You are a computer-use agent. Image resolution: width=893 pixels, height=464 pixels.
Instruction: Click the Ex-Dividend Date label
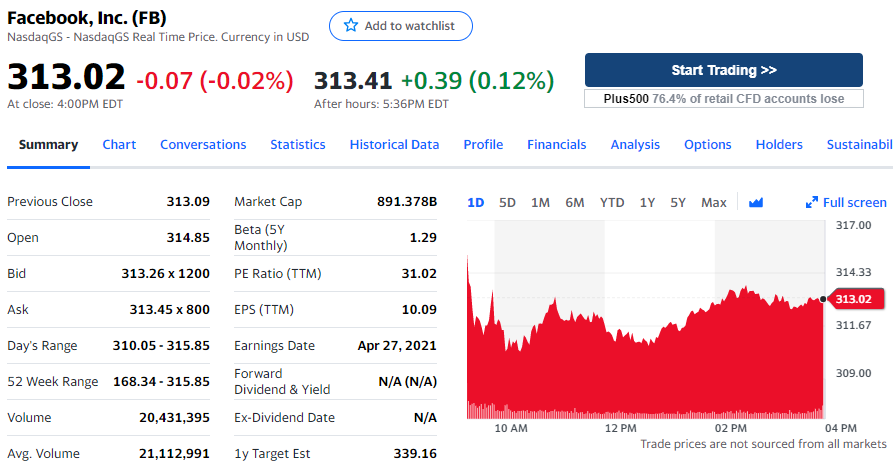284,417
